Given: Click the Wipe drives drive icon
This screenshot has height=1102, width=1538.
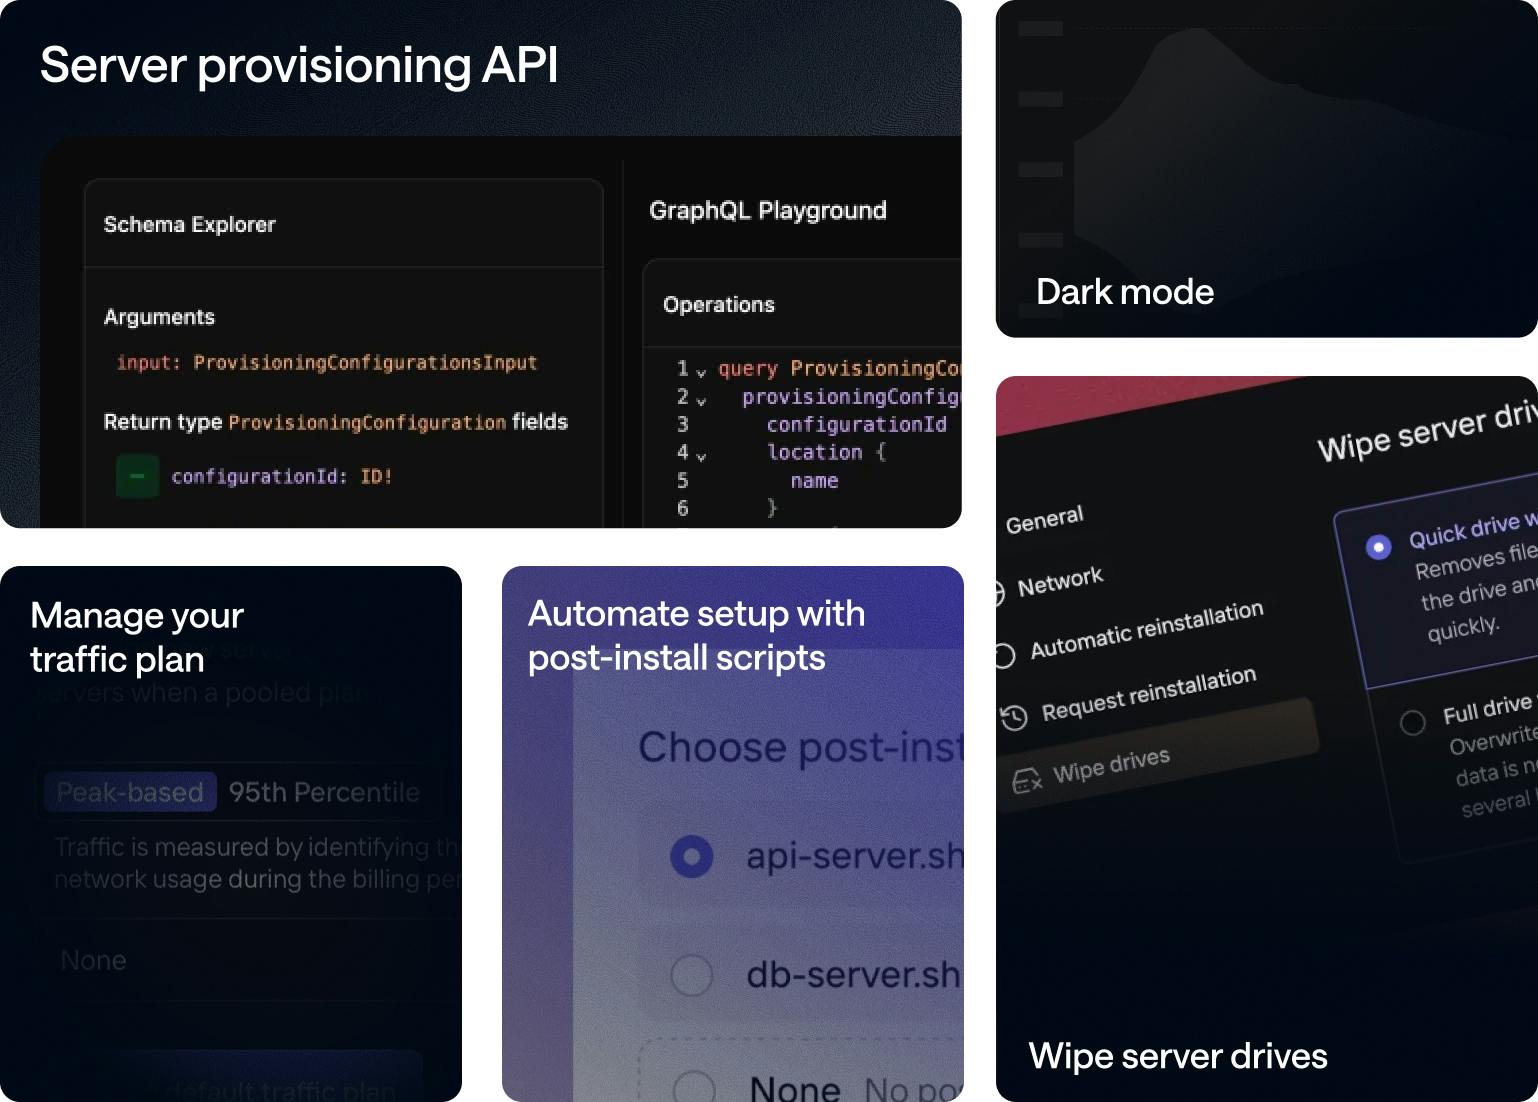Looking at the screenshot, I should pos(1025,778).
